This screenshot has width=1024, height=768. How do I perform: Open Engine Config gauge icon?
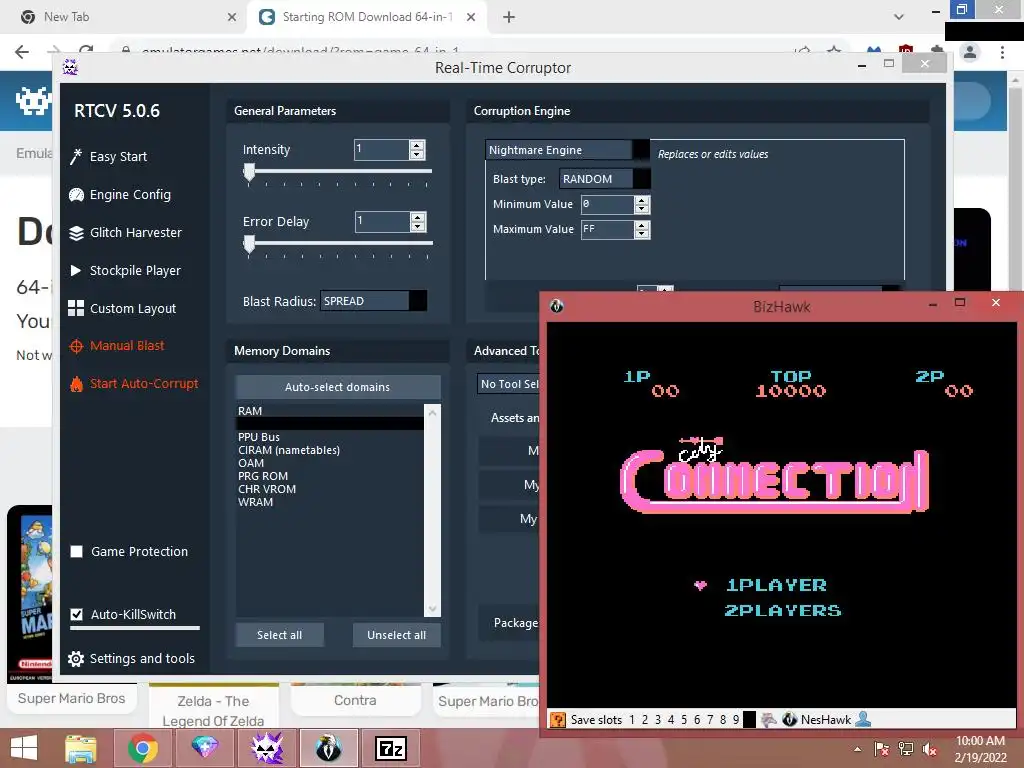click(x=76, y=195)
